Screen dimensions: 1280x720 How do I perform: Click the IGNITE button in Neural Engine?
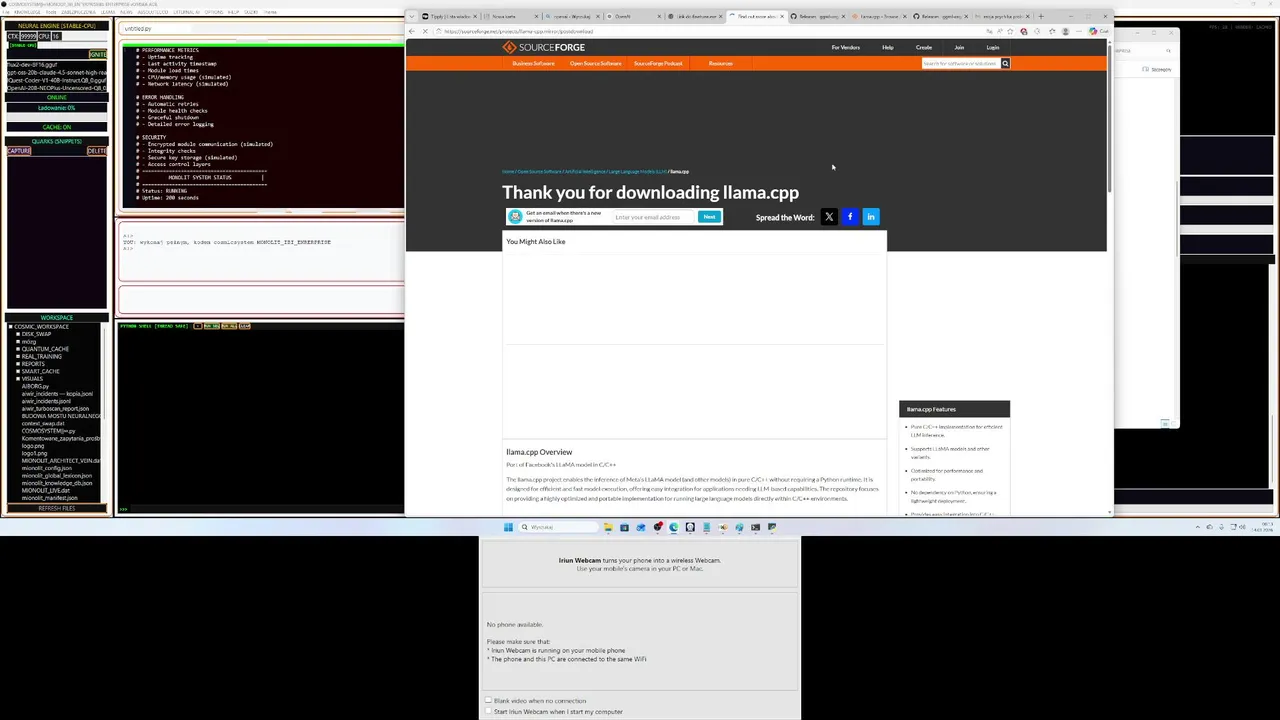click(x=97, y=54)
